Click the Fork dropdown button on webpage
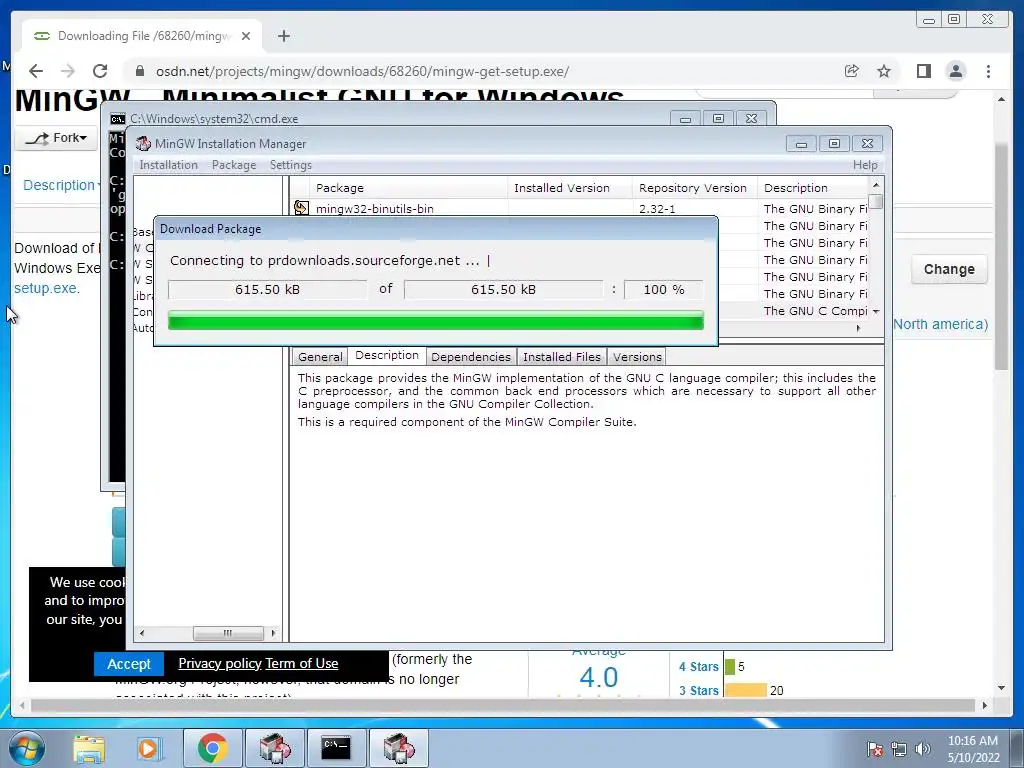Viewport: 1024px width, 768px height. click(x=56, y=138)
